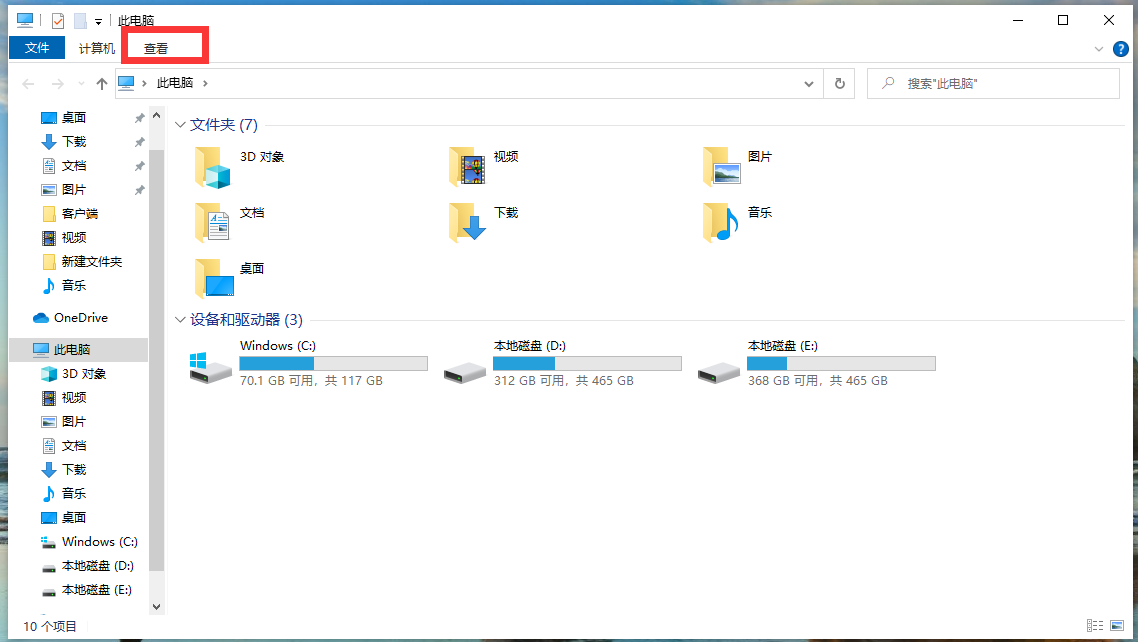Select the Windows (C:) drive icon

(210, 367)
